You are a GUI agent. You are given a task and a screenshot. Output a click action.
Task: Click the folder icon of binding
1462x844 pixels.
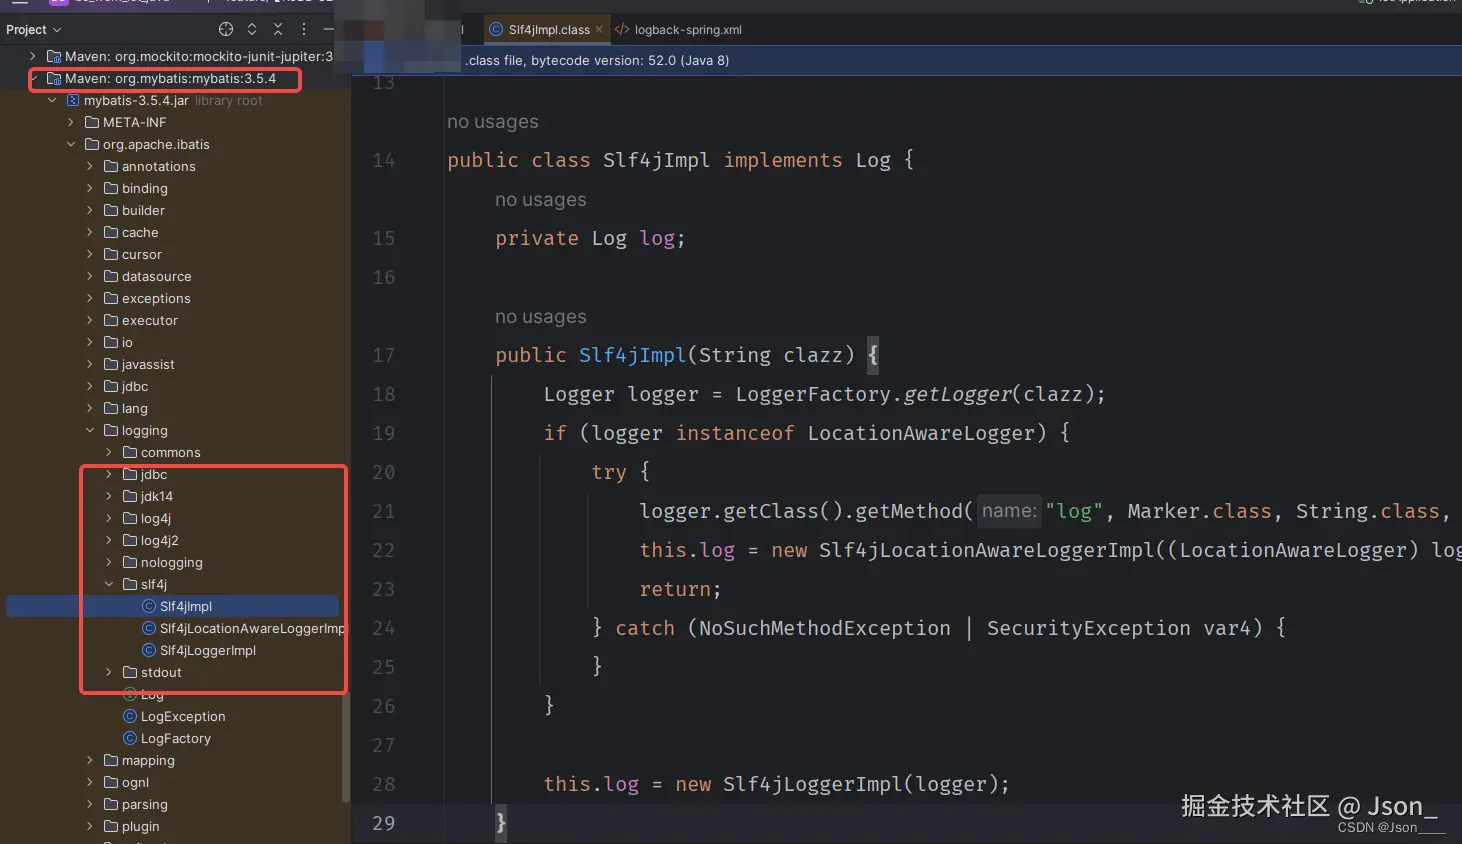click(111, 188)
